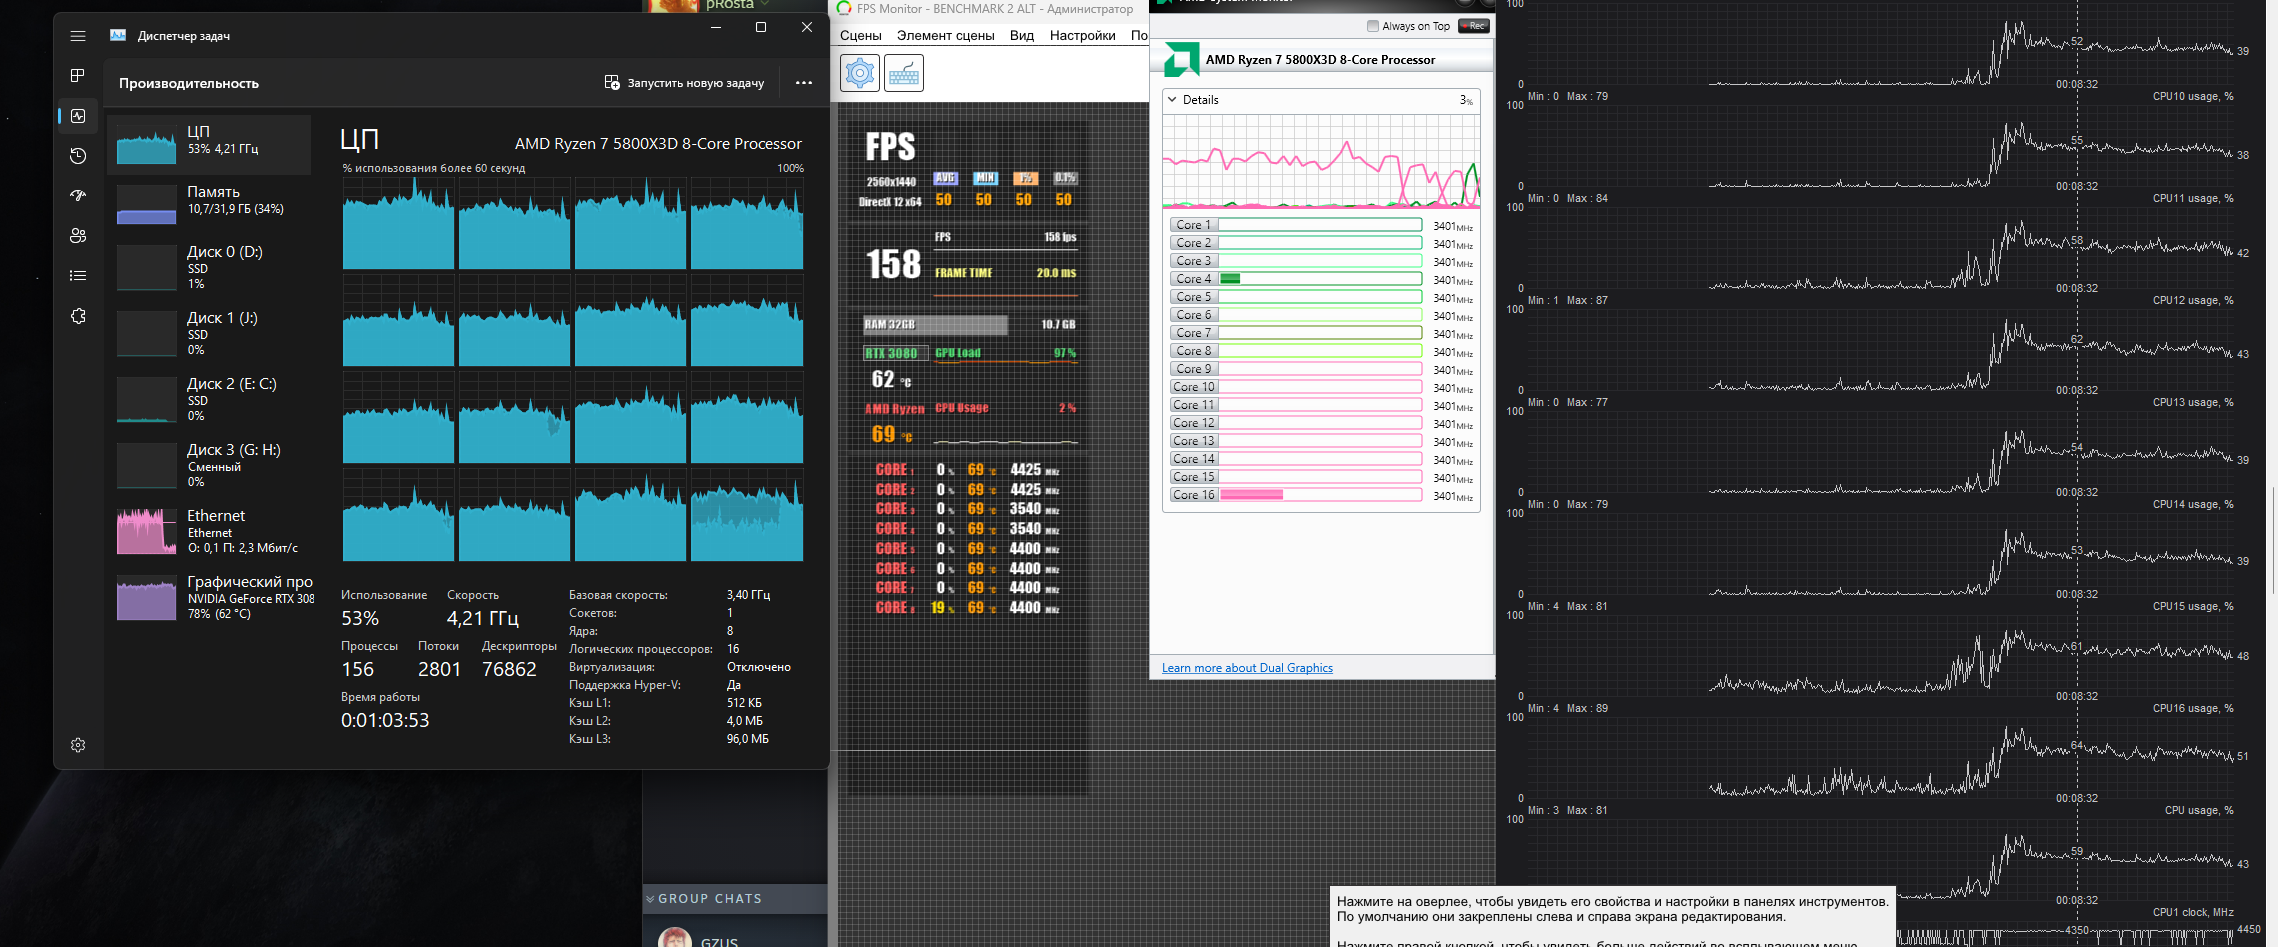Select ЦП item in performance list

click(209, 145)
